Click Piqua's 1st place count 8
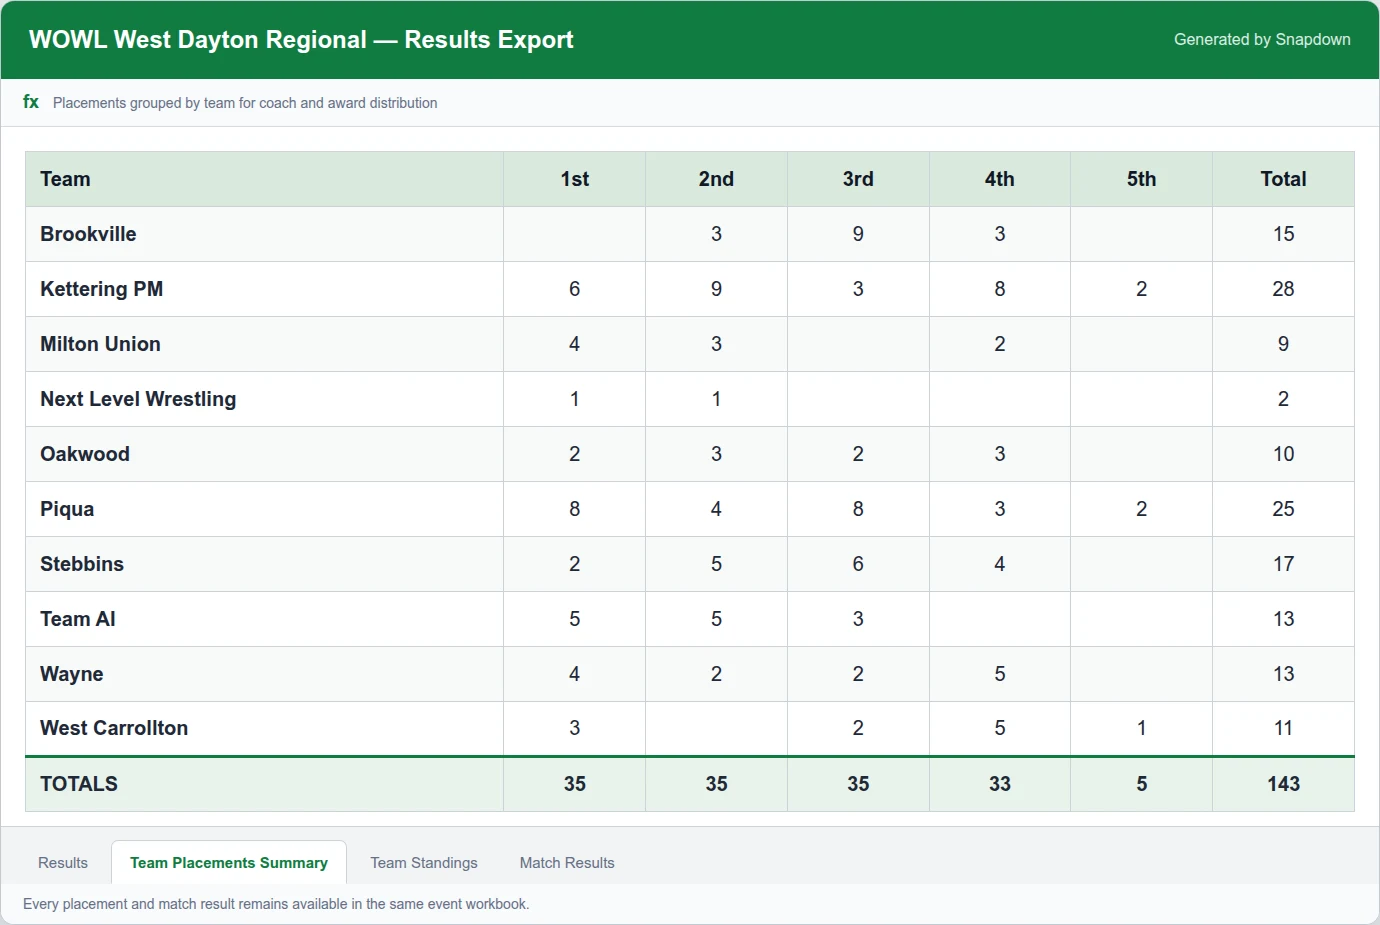Image resolution: width=1380 pixels, height=925 pixels. pyautogui.click(x=575, y=509)
